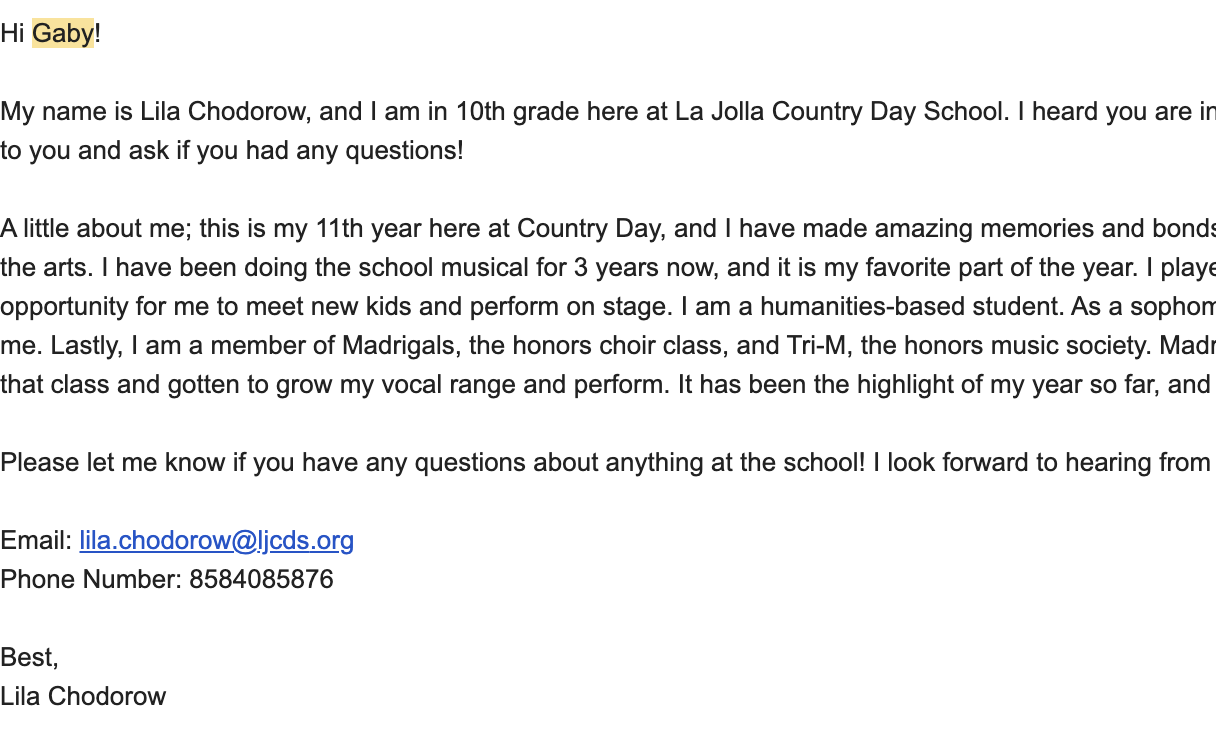Click the greeting word "Hi"
This screenshot has width=1216, height=752.
point(12,34)
